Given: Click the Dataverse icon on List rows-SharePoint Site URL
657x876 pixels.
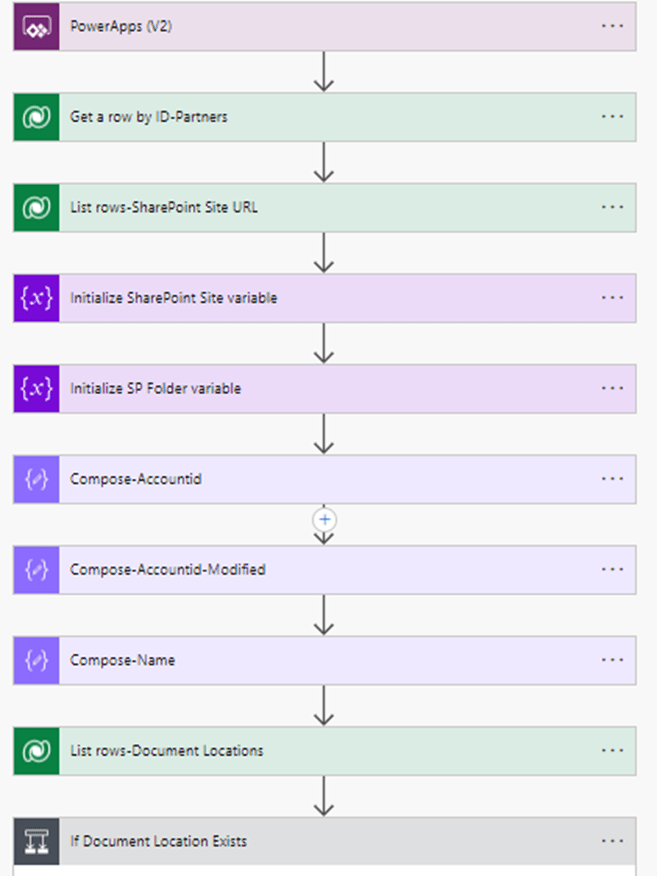Looking at the screenshot, I should (x=36, y=208).
